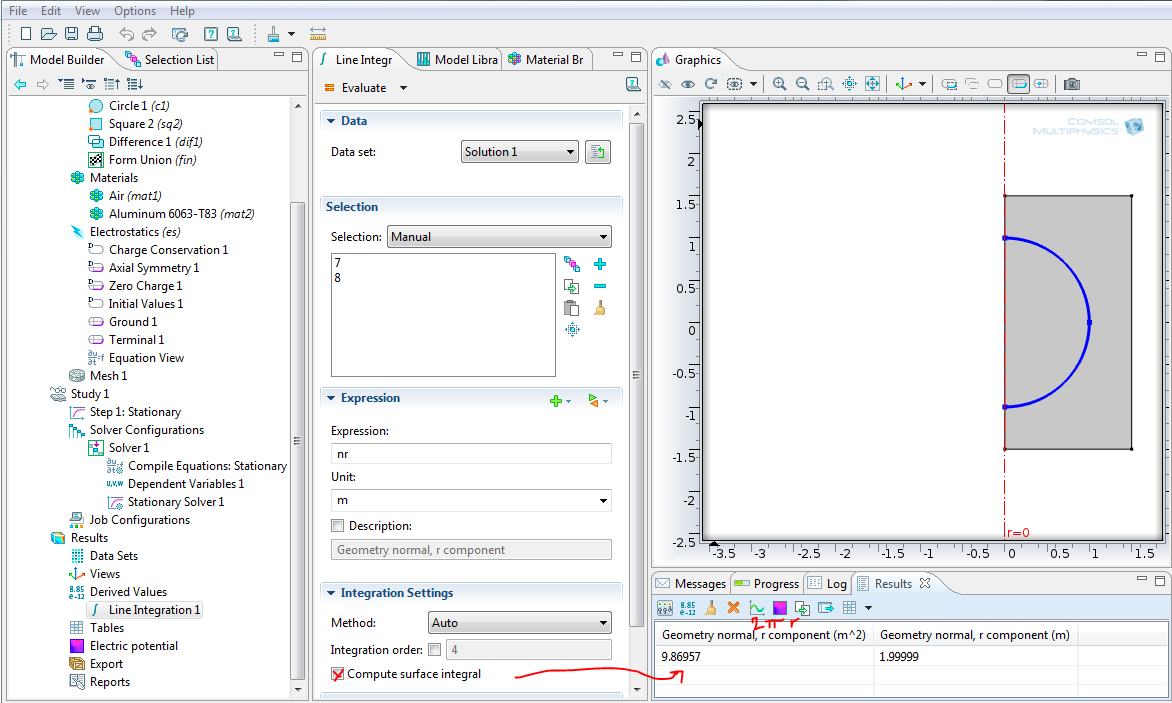Select Electric potential in the Results tree
1172x703 pixels.
[133, 646]
